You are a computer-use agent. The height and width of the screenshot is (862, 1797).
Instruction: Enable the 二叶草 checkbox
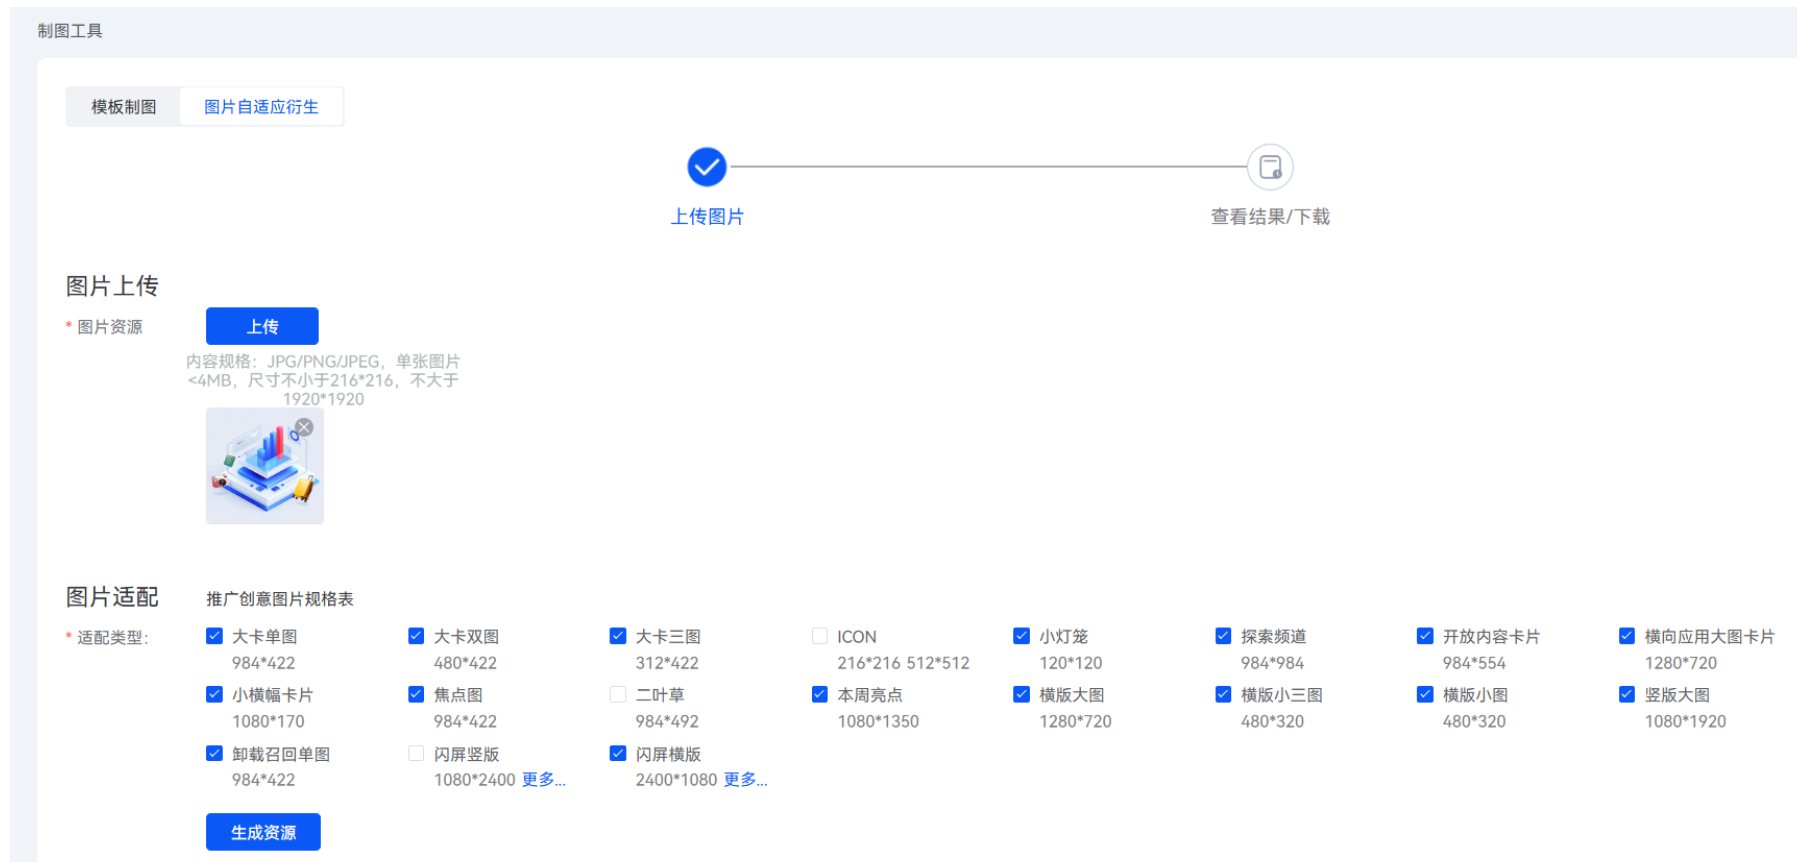pos(618,694)
